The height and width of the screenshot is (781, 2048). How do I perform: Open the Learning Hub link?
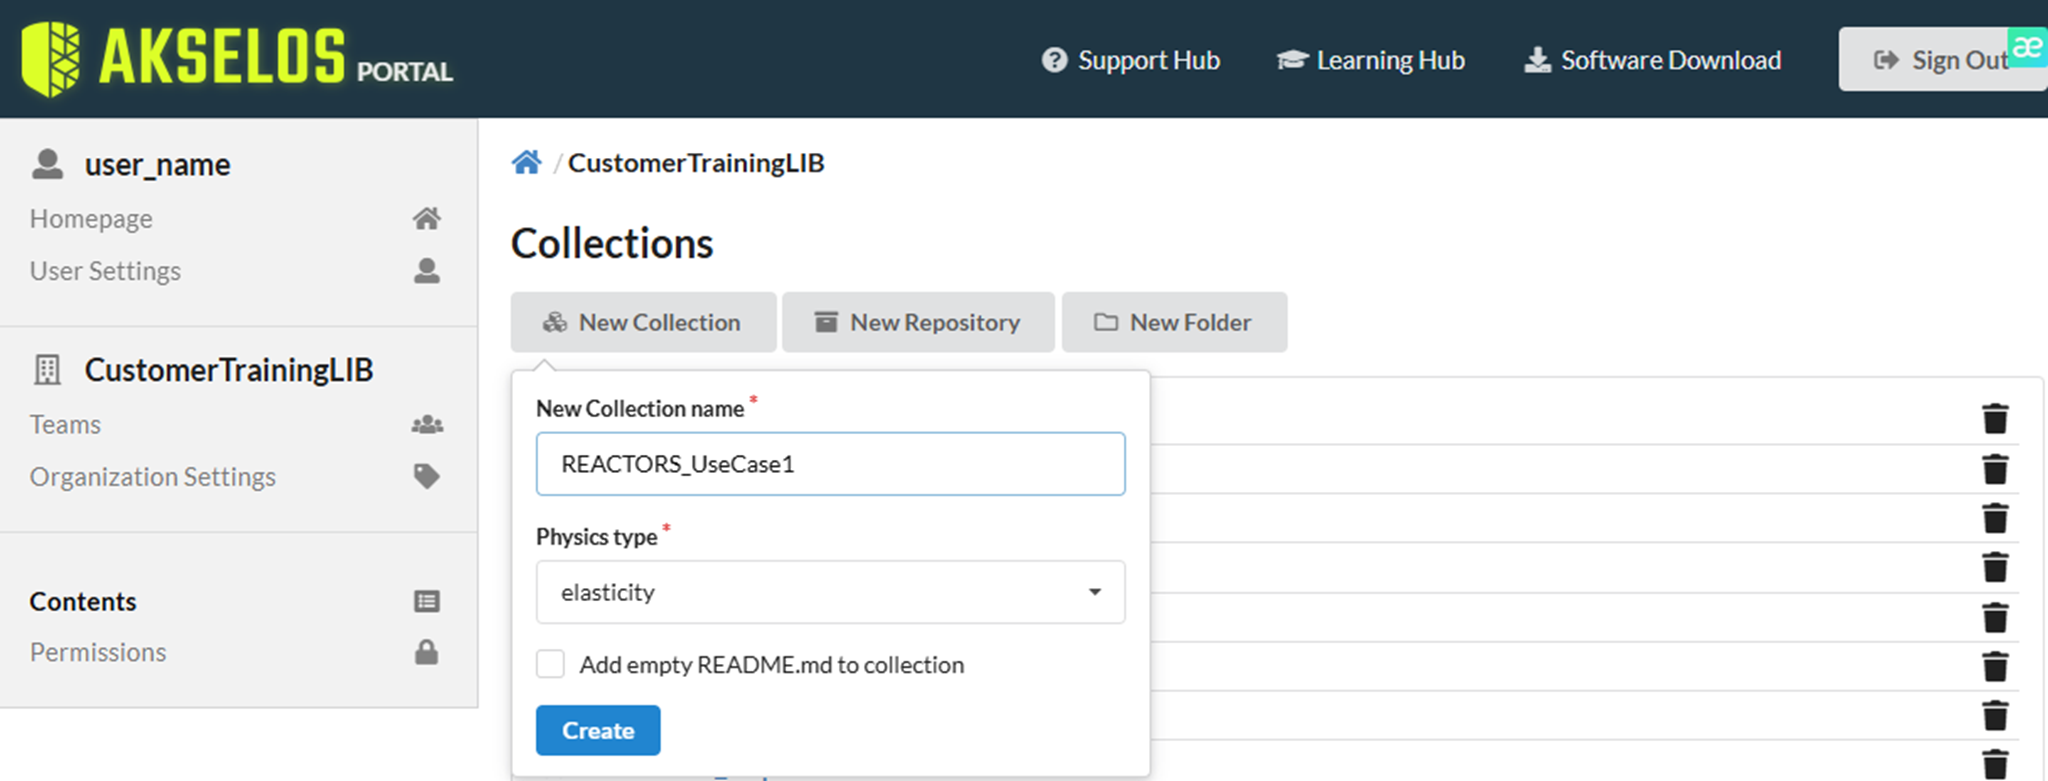[x=1371, y=60]
